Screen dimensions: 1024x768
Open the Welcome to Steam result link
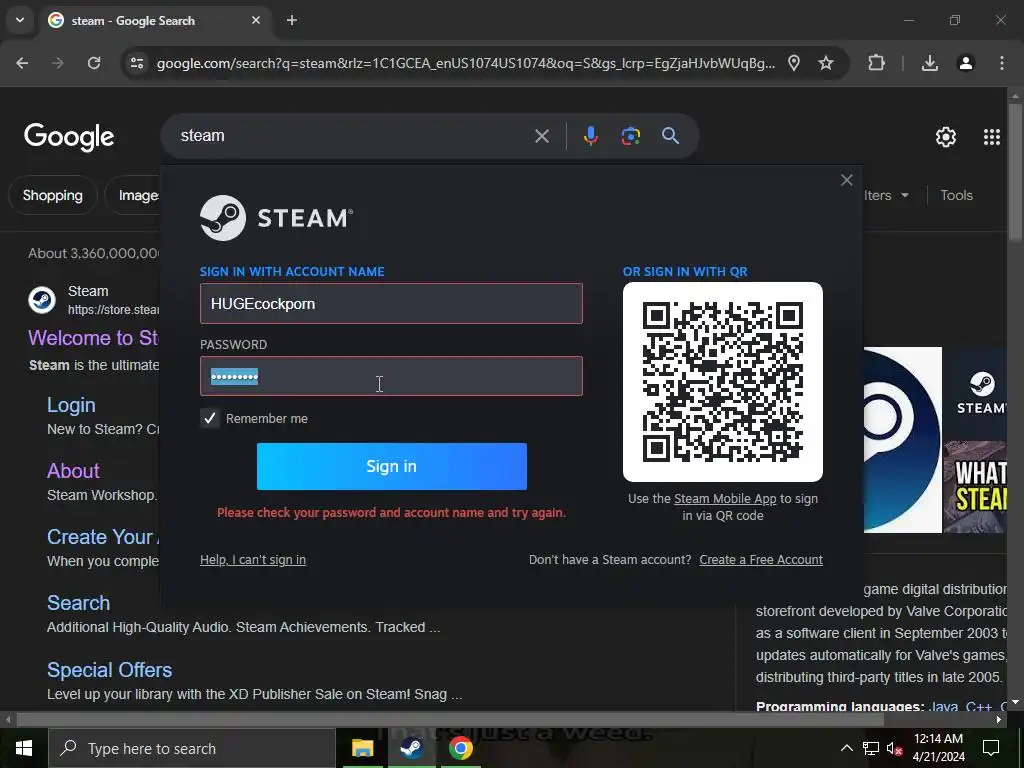(93, 338)
